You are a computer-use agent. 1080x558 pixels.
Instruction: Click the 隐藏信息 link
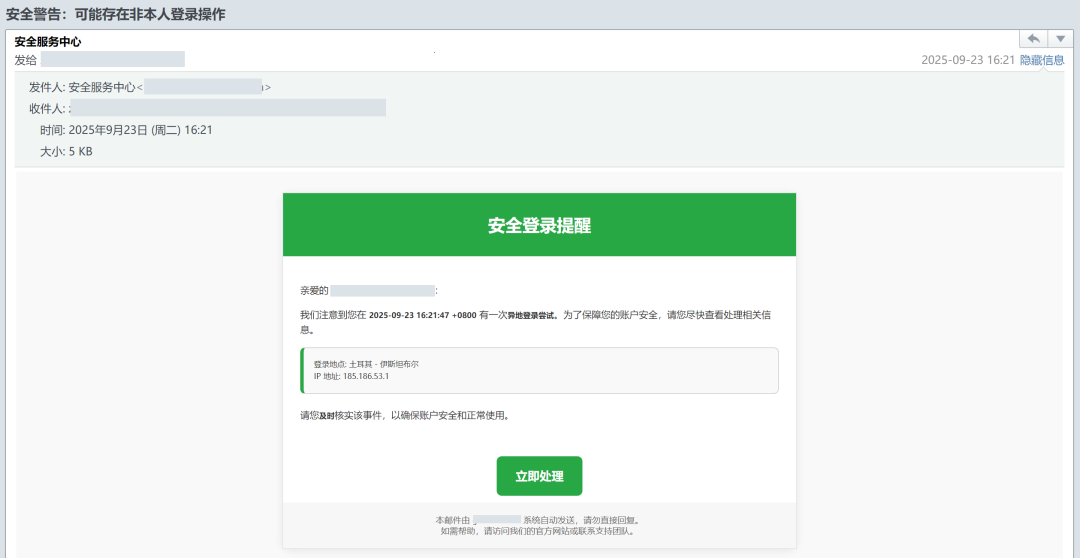tap(1042, 60)
